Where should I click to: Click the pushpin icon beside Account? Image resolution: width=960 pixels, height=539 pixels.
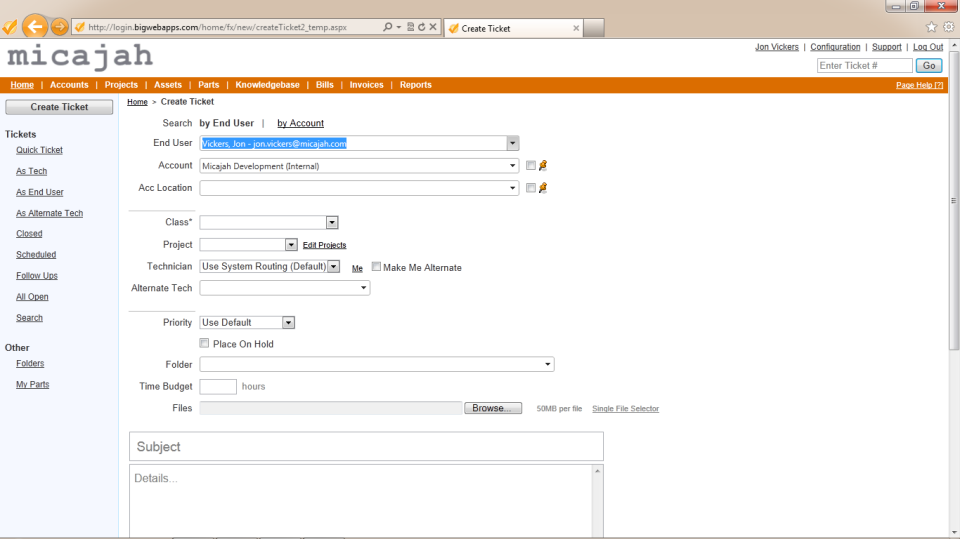[x=543, y=166]
